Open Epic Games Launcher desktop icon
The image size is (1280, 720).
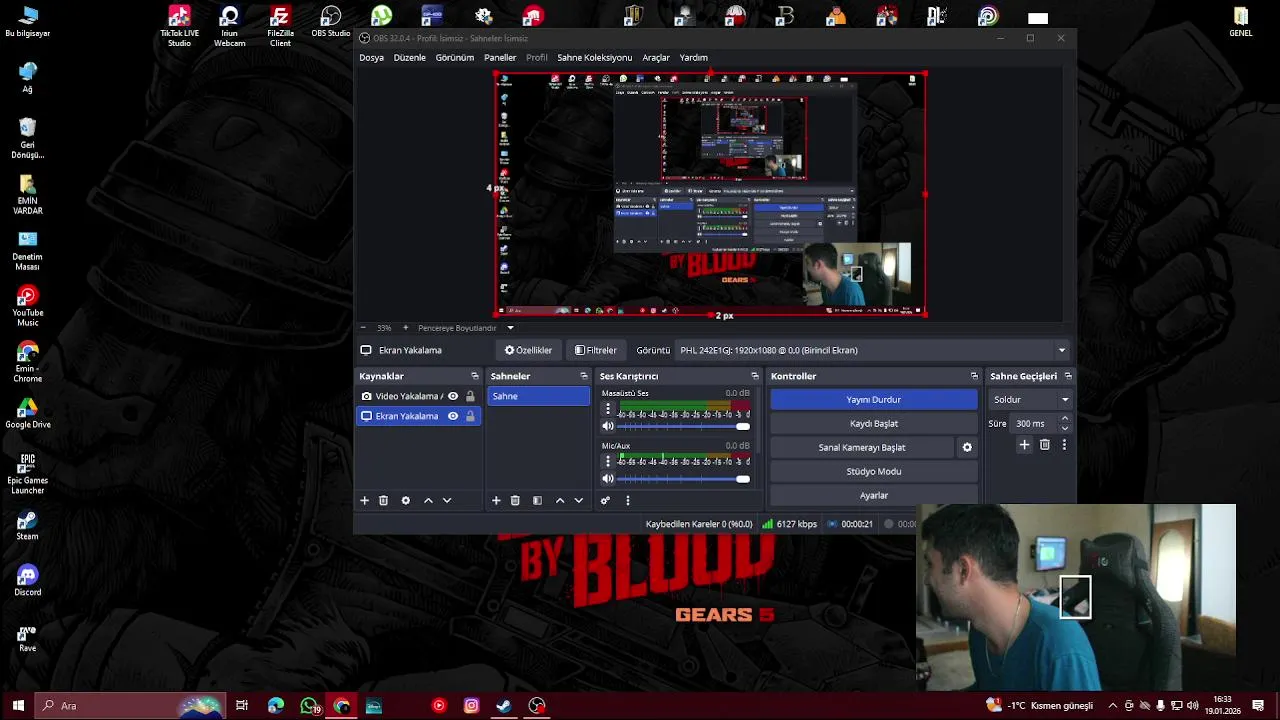click(x=28, y=473)
